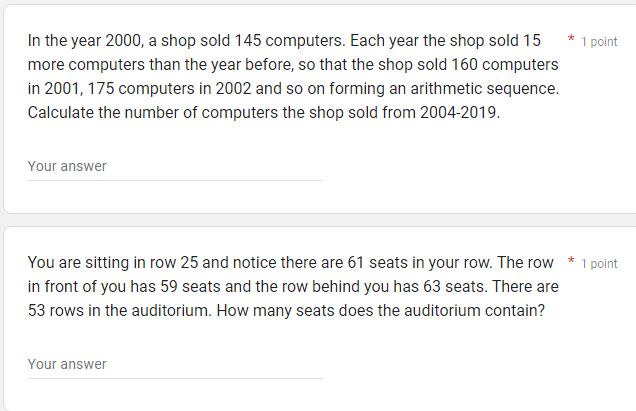Click the words 'arithmetic sequence'
Image resolution: width=636 pixels, height=411 pixels.
point(484,88)
